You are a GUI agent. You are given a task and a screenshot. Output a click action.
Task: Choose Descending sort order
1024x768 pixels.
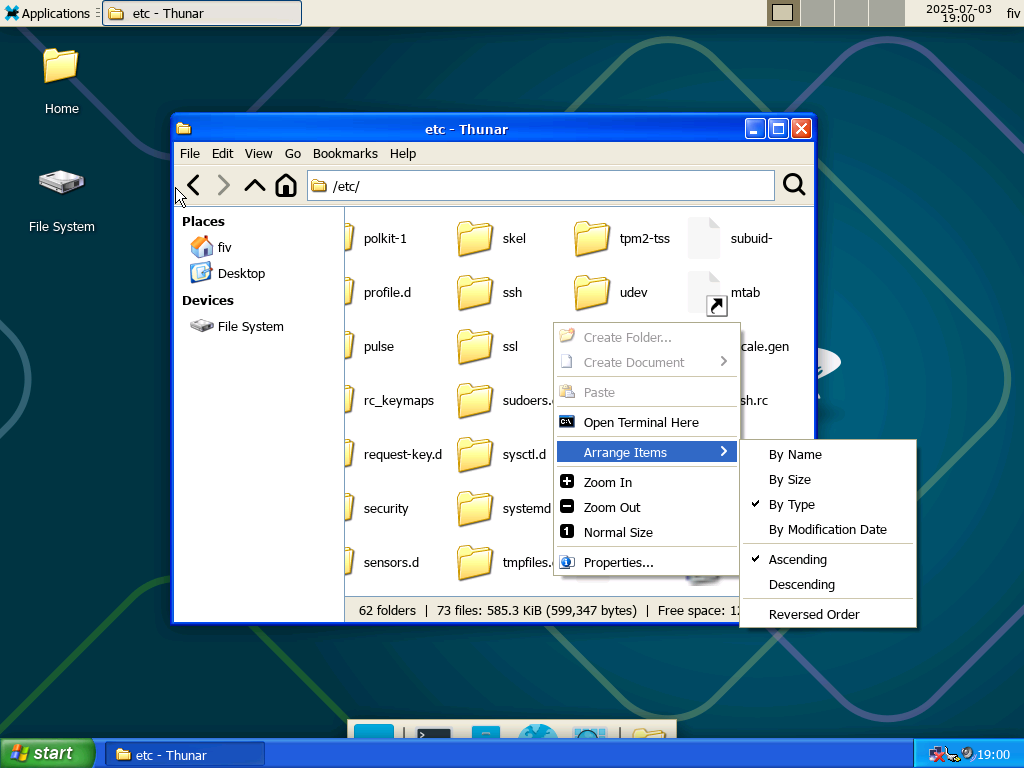click(x=801, y=584)
